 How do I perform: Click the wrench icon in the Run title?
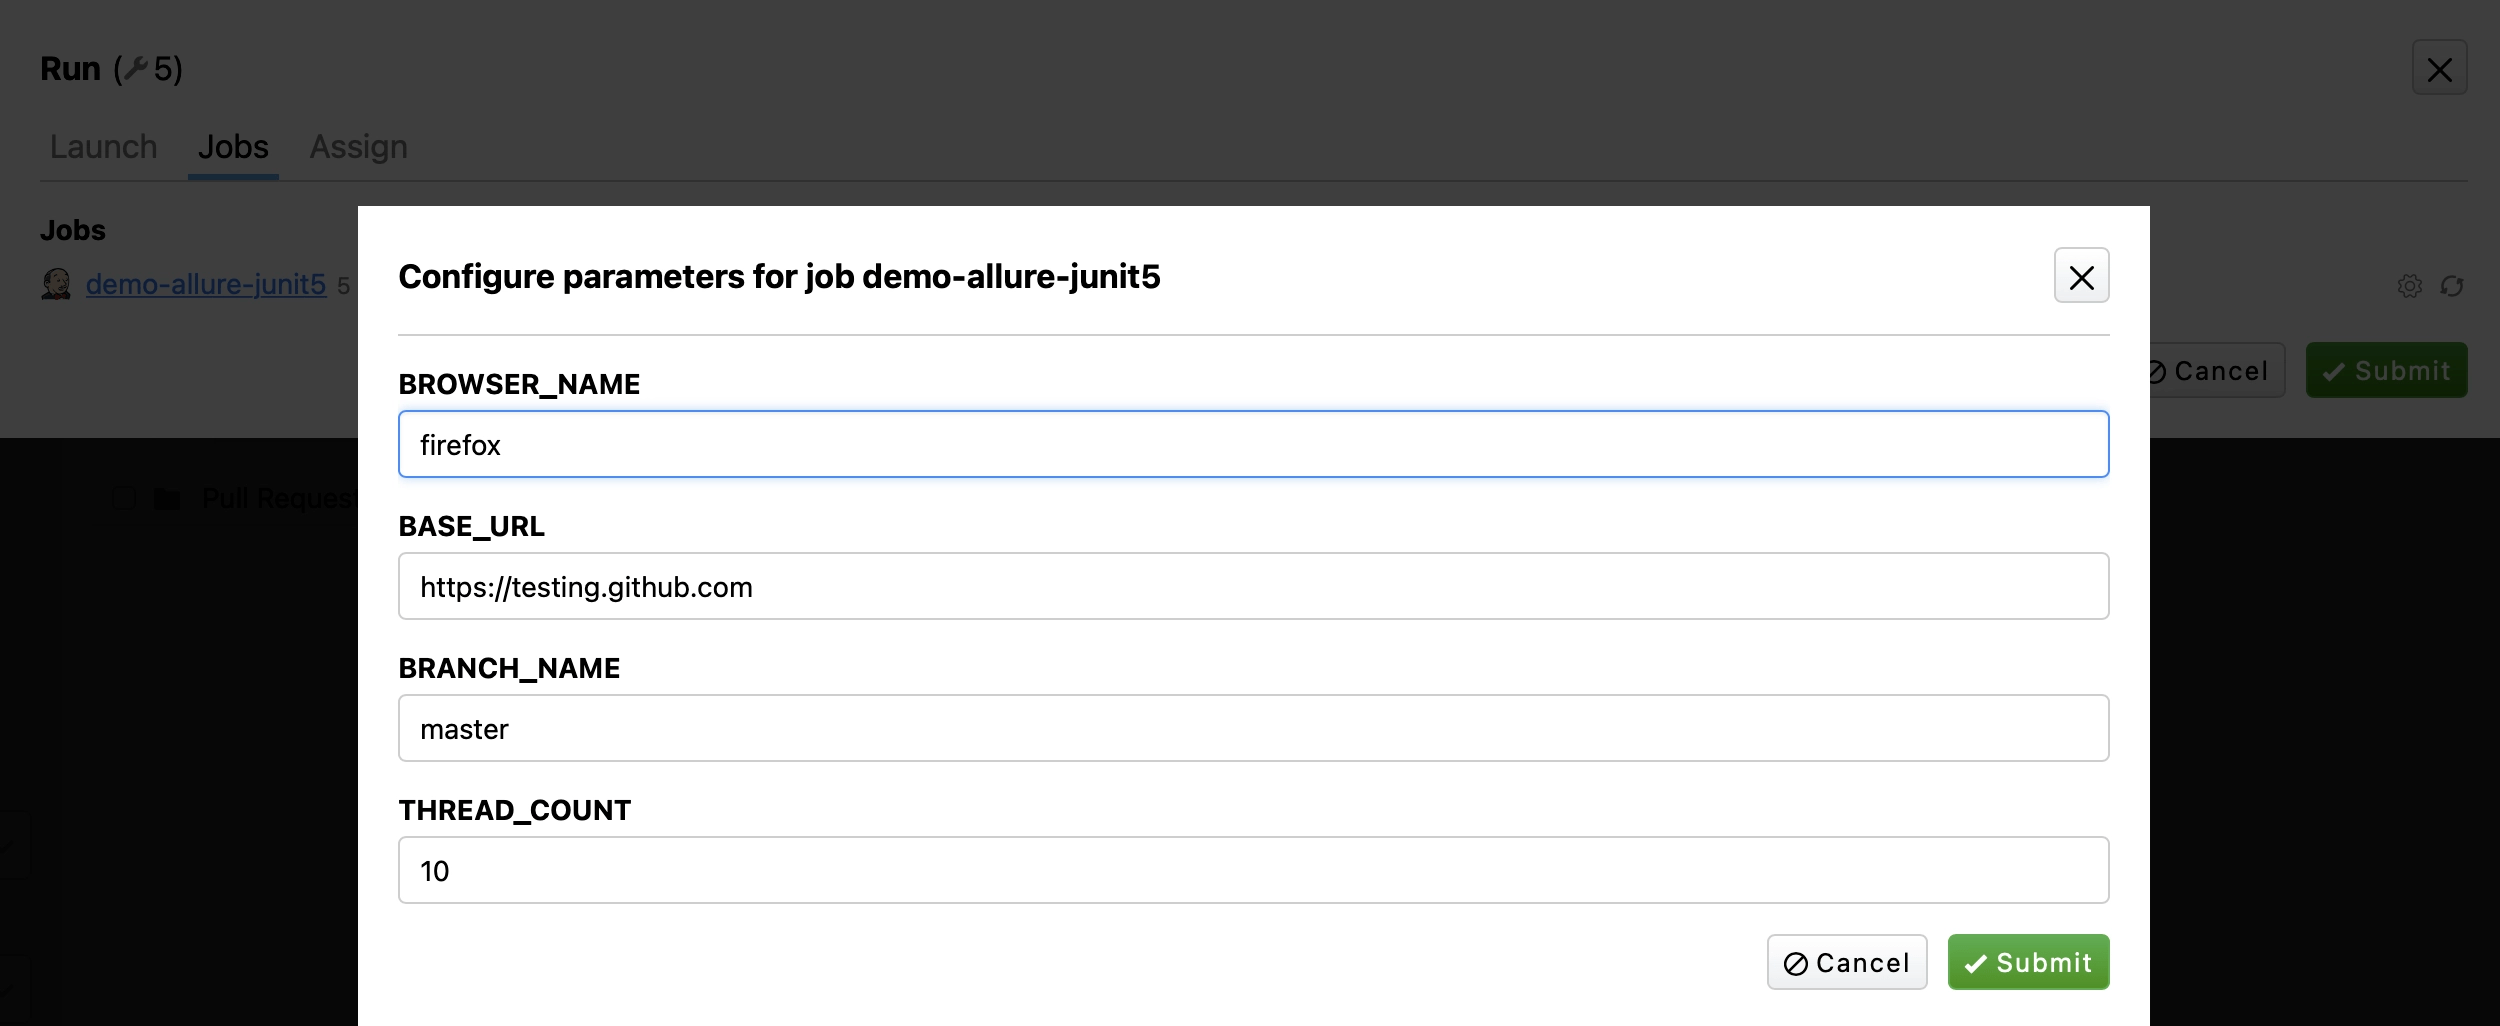(x=136, y=69)
